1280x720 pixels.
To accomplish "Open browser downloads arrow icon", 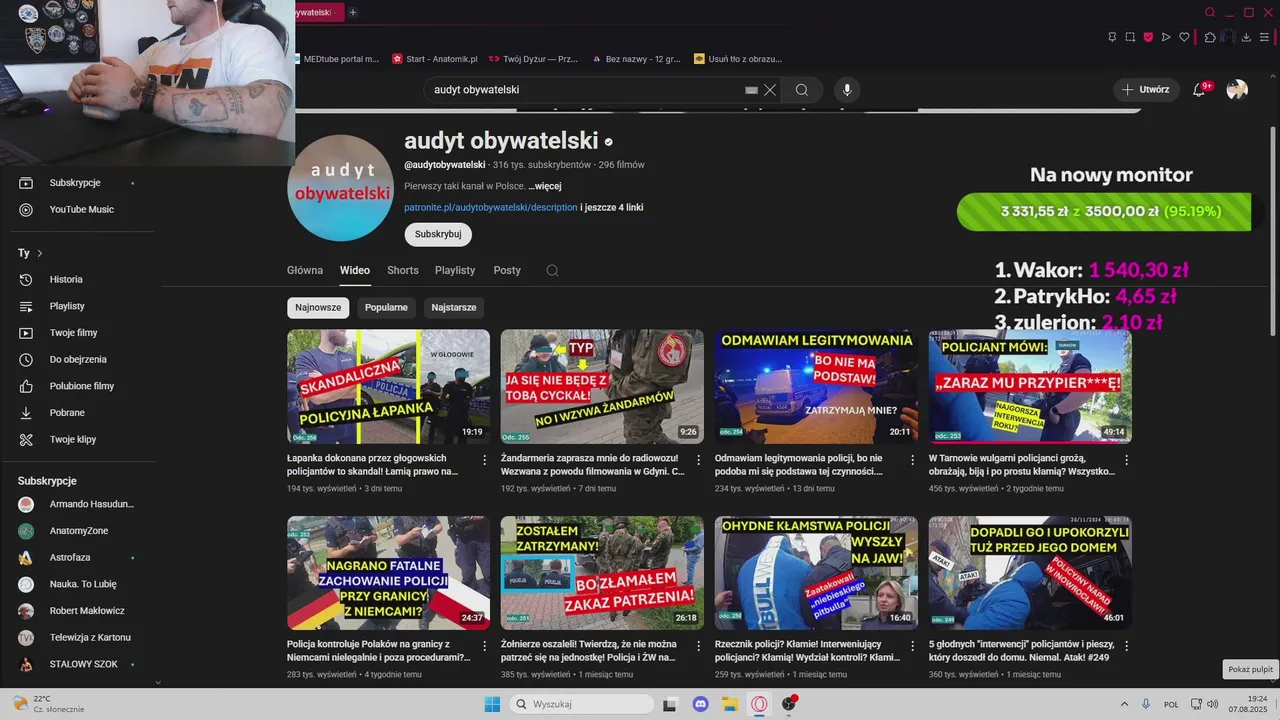I will tap(1246, 37).
